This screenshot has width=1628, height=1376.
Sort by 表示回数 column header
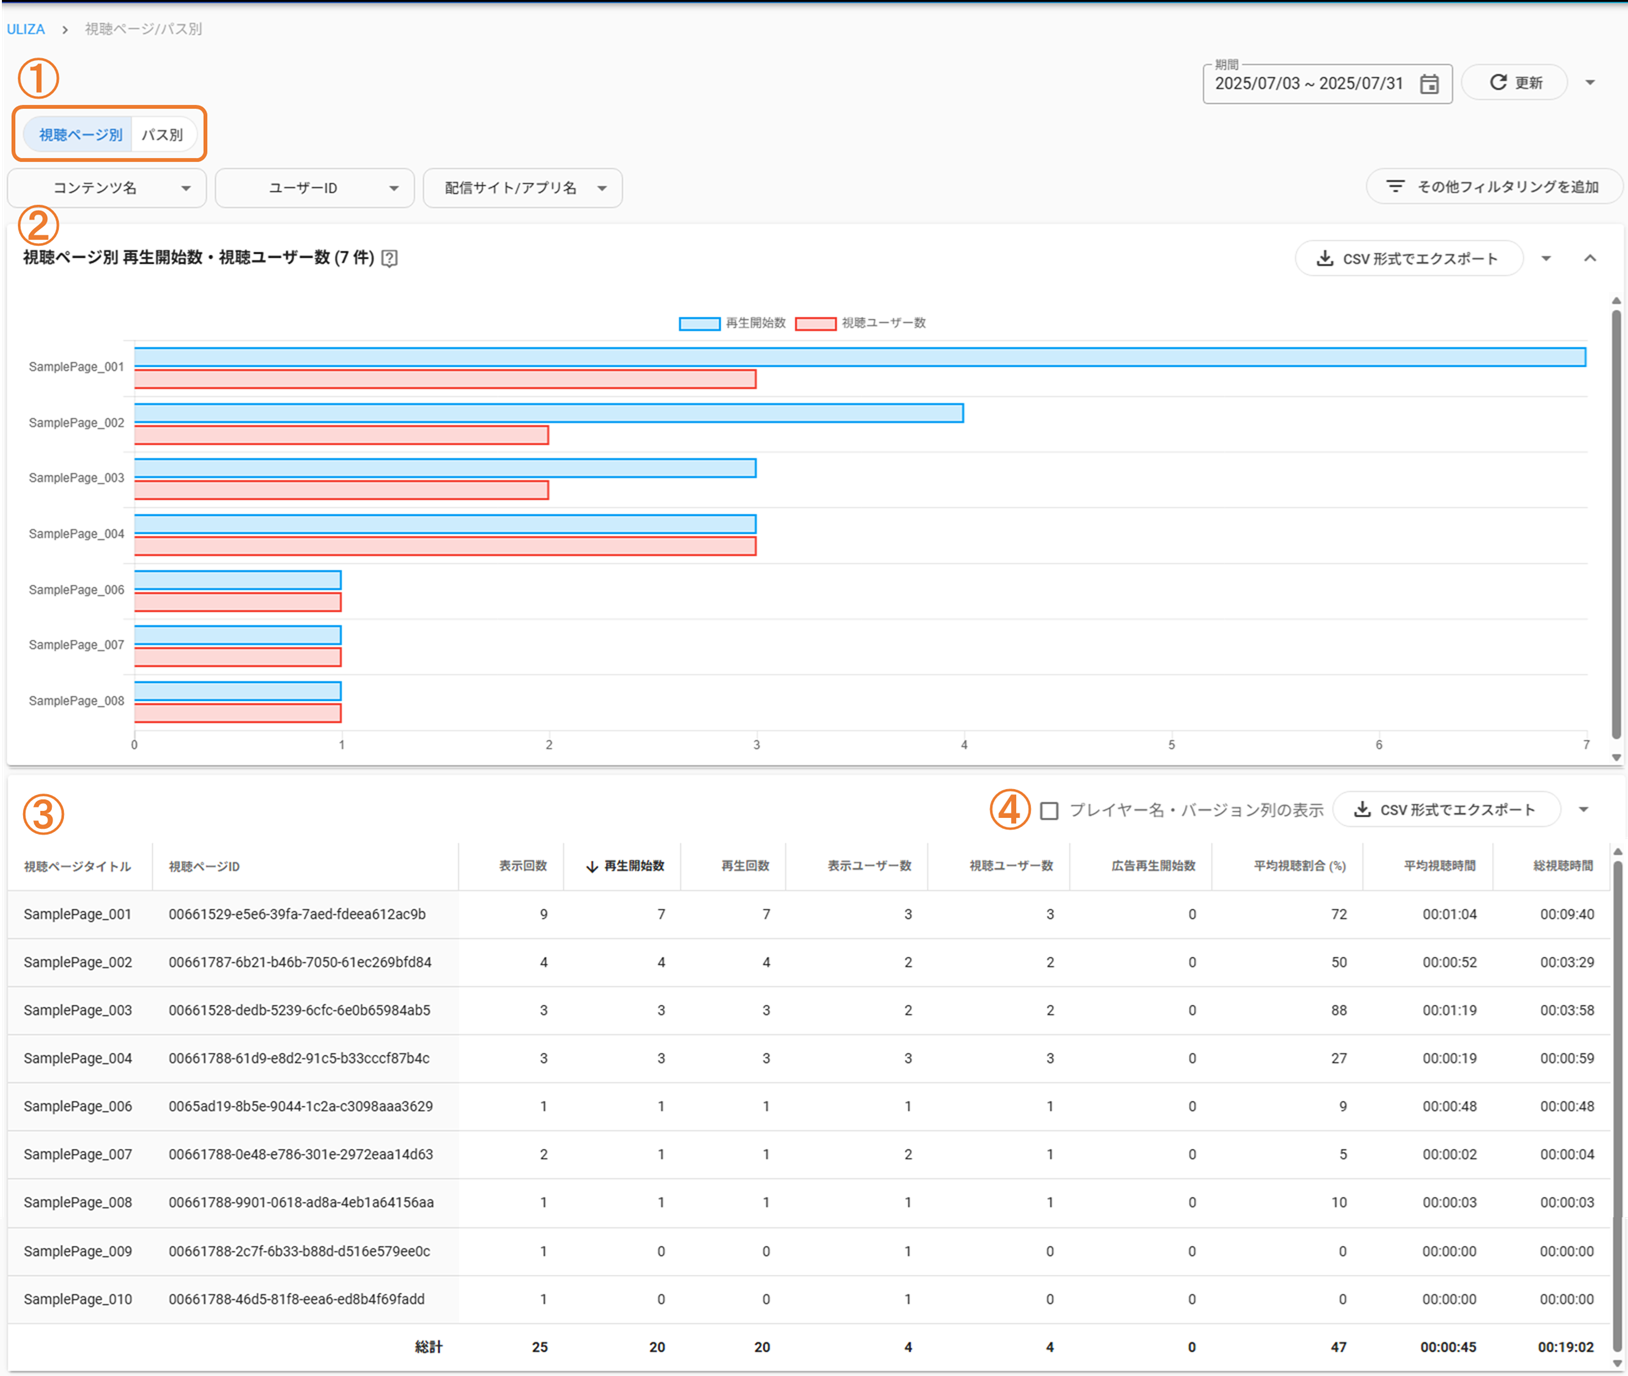[523, 866]
